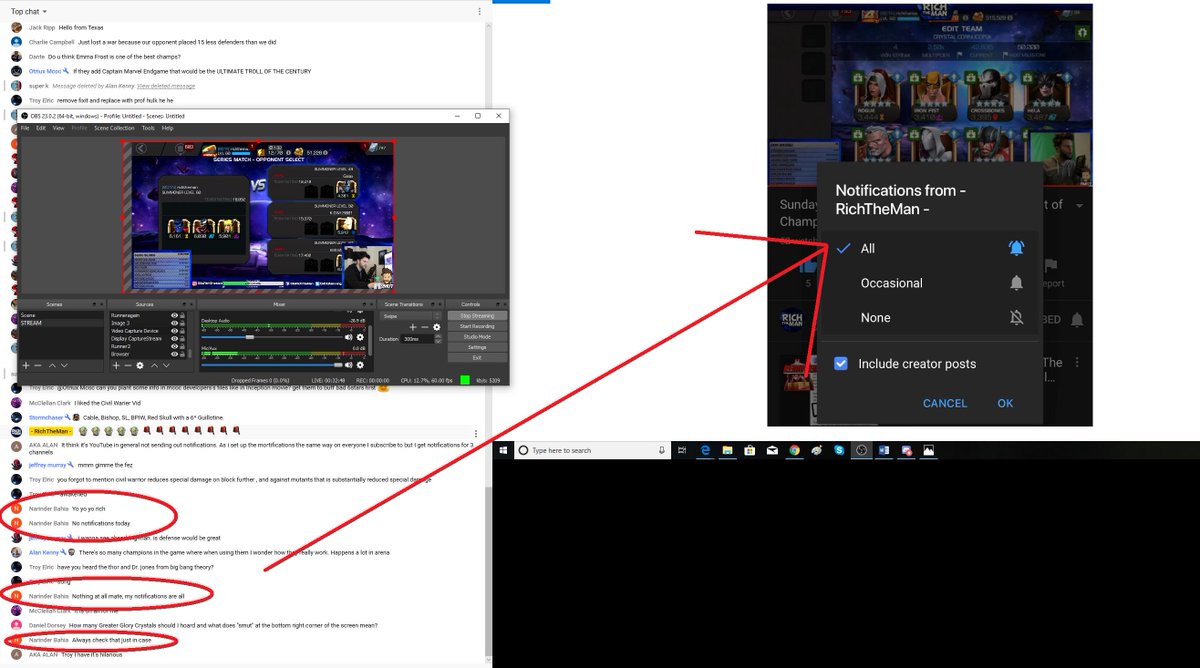Open File menu in OBS
The width and height of the screenshot is (1200, 668).
26,128
